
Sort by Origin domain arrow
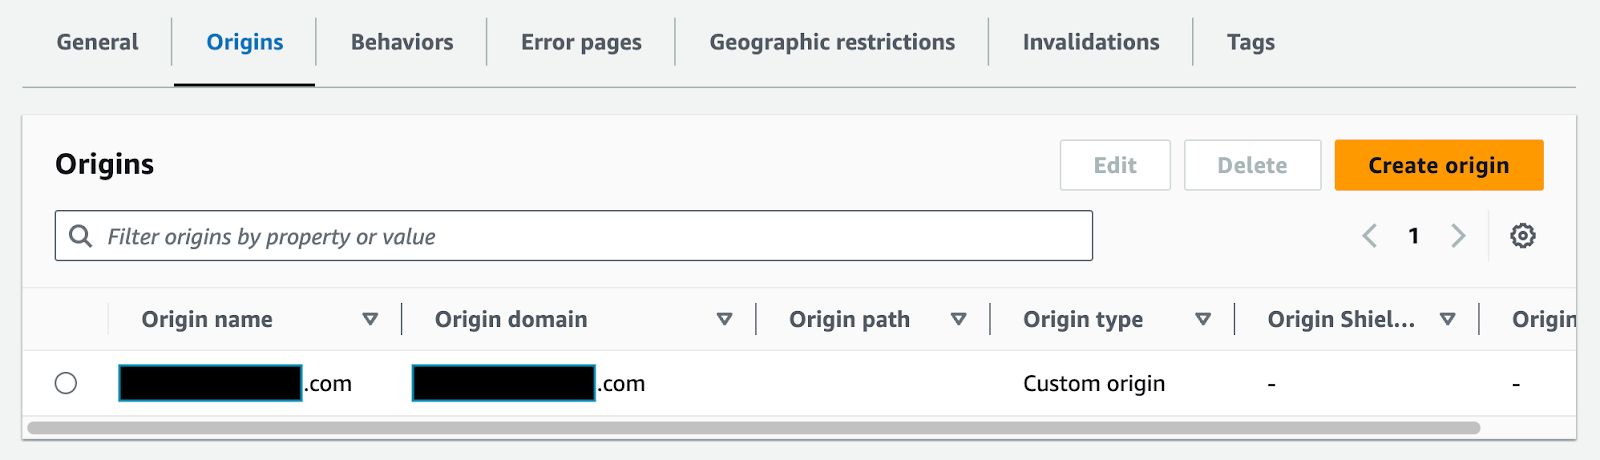tap(724, 319)
